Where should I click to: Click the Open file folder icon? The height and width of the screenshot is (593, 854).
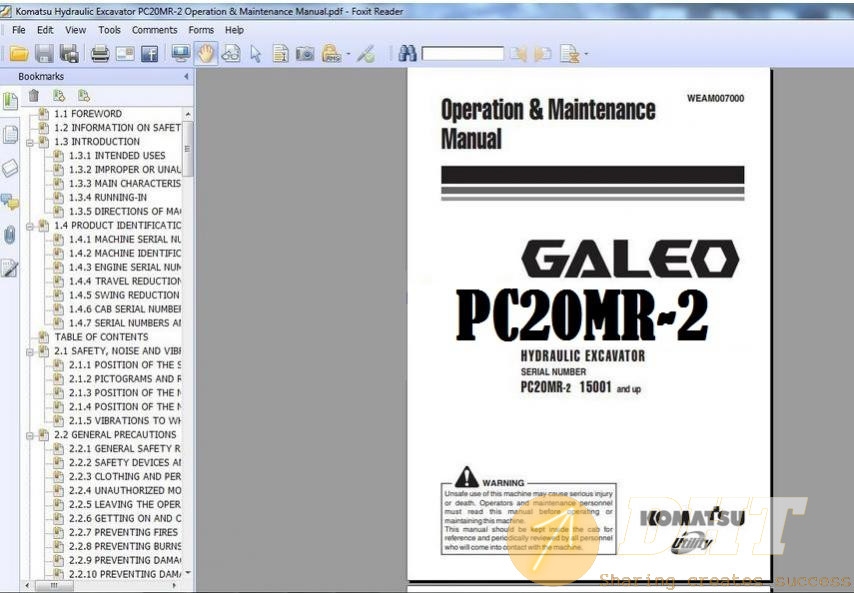click(x=19, y=53)
